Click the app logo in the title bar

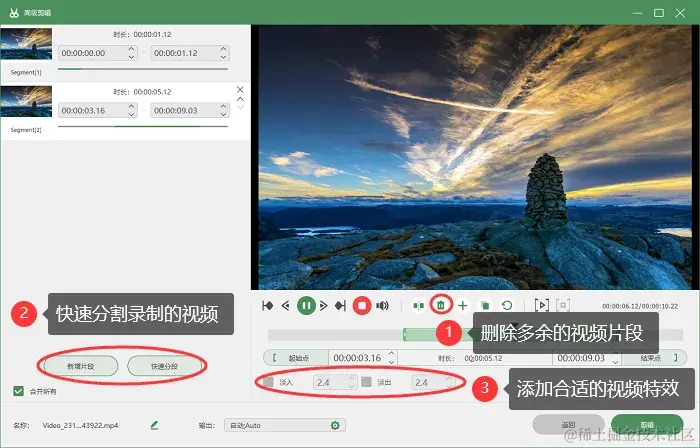[x=14, y=13]
